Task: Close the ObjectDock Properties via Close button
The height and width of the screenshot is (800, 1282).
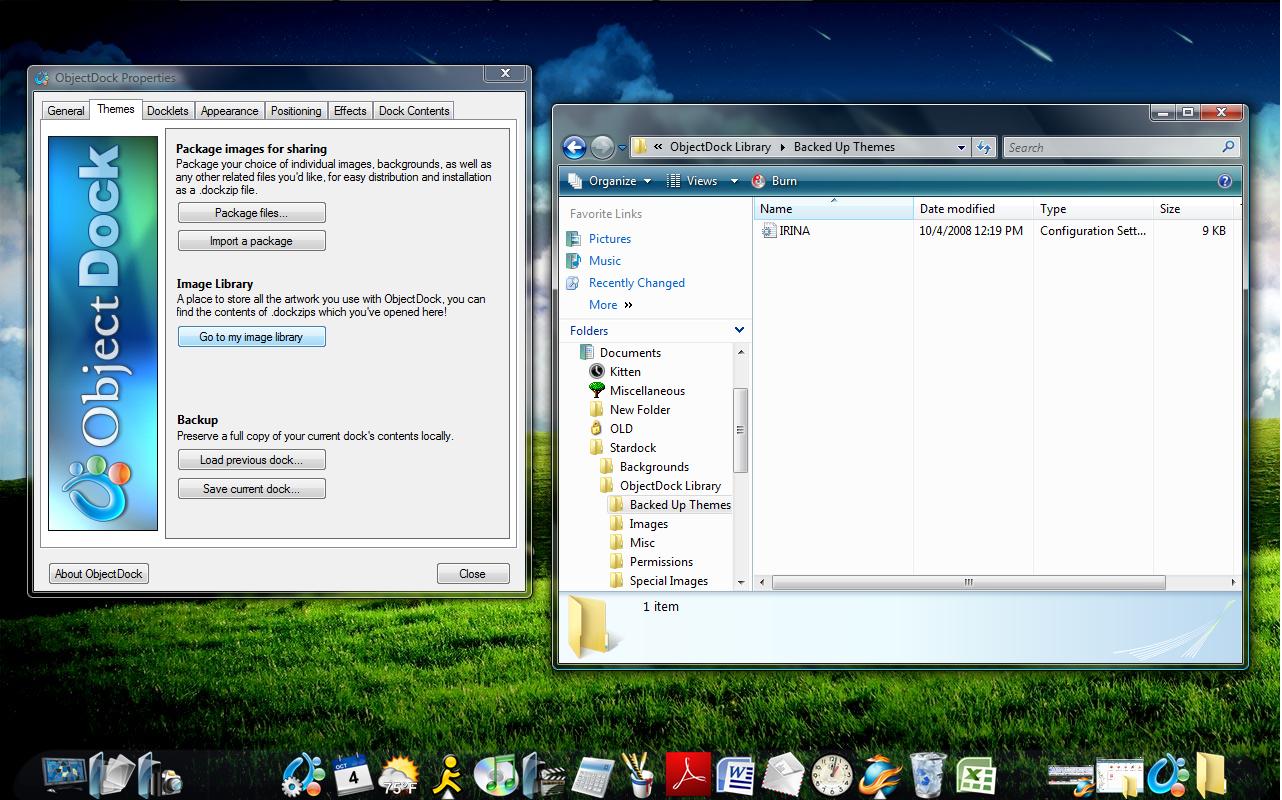Action: [x=473, y=574]
